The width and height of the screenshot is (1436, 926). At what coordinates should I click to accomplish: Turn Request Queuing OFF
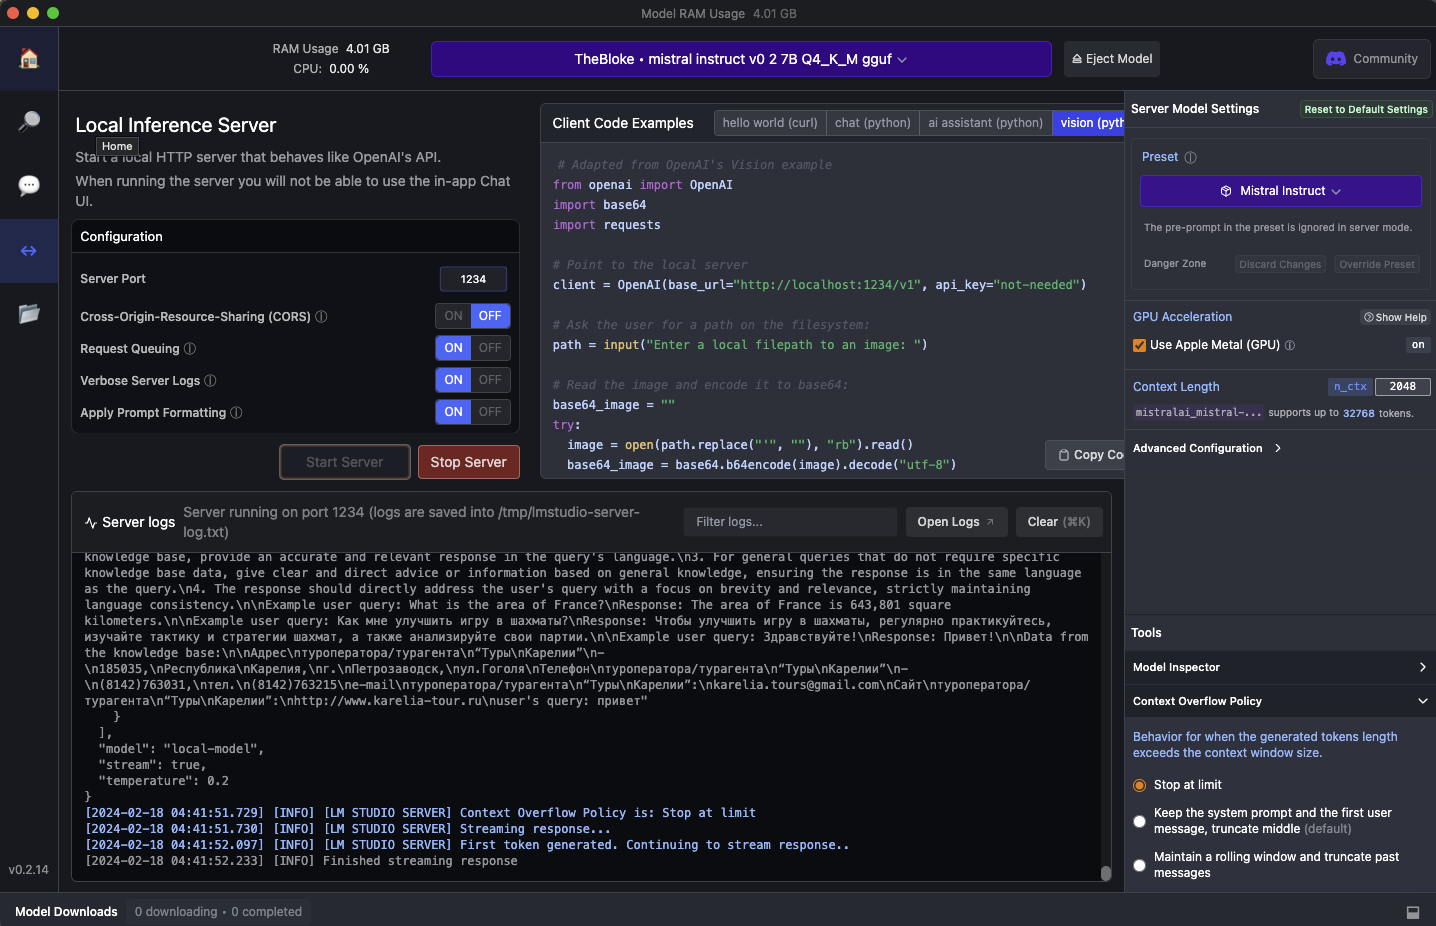click(490, 348)
